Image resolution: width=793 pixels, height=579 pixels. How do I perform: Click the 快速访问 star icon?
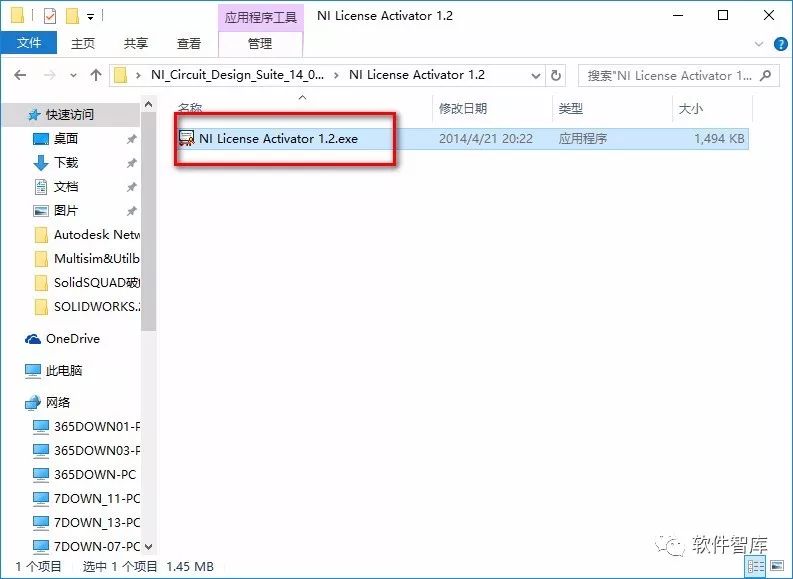tap(33, 115)
